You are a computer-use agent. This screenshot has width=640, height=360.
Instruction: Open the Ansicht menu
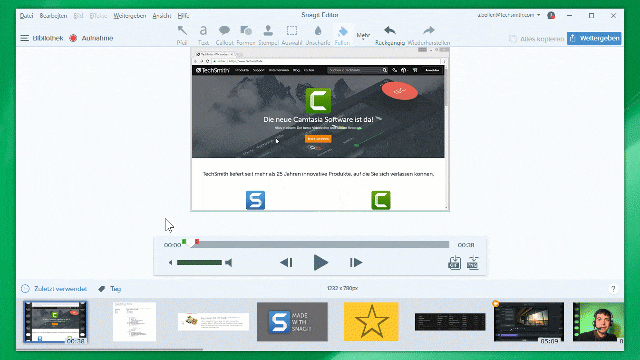162,16
